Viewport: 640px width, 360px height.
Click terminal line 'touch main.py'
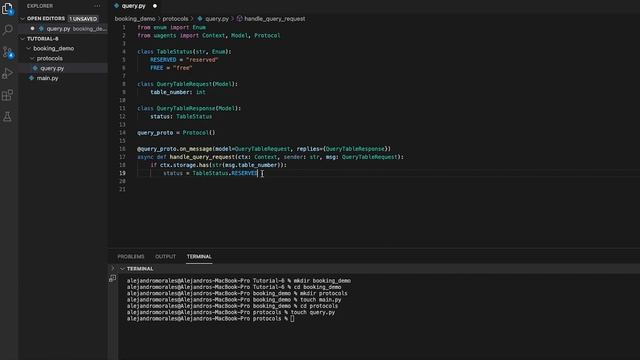click(x=234, y=300)
